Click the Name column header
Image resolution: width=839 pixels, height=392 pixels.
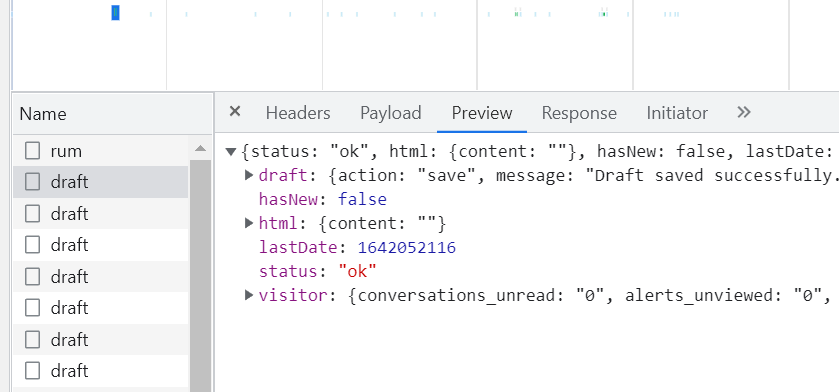click(112, 114)
